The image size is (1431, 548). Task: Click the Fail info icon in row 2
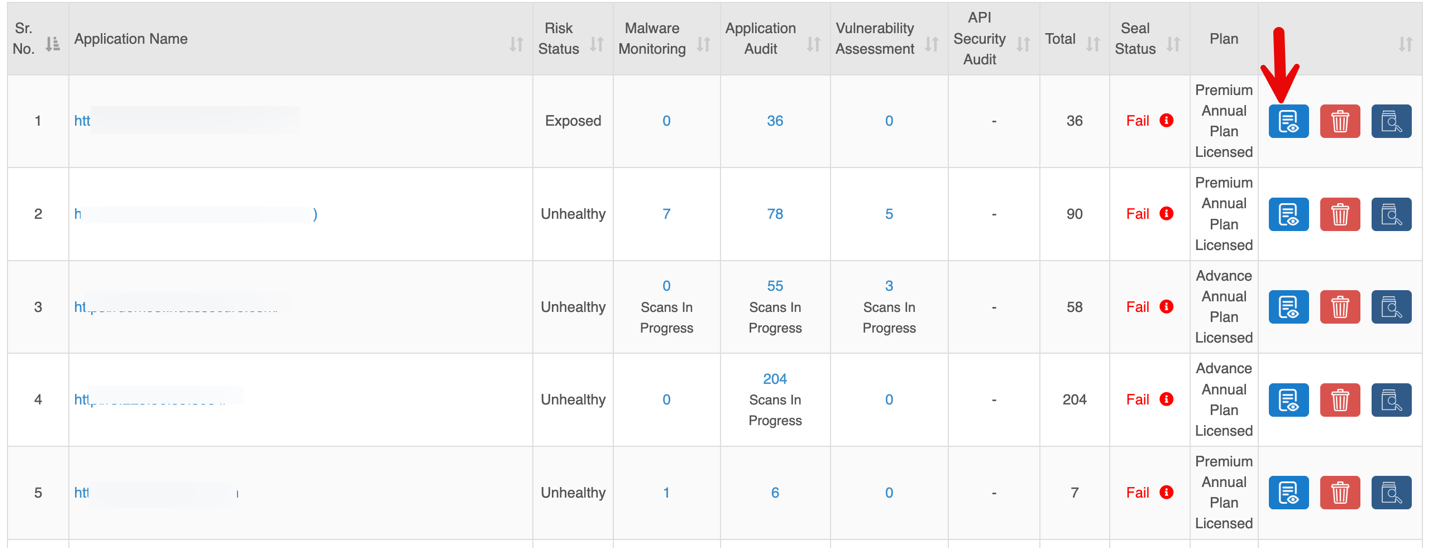[1166, 214]
